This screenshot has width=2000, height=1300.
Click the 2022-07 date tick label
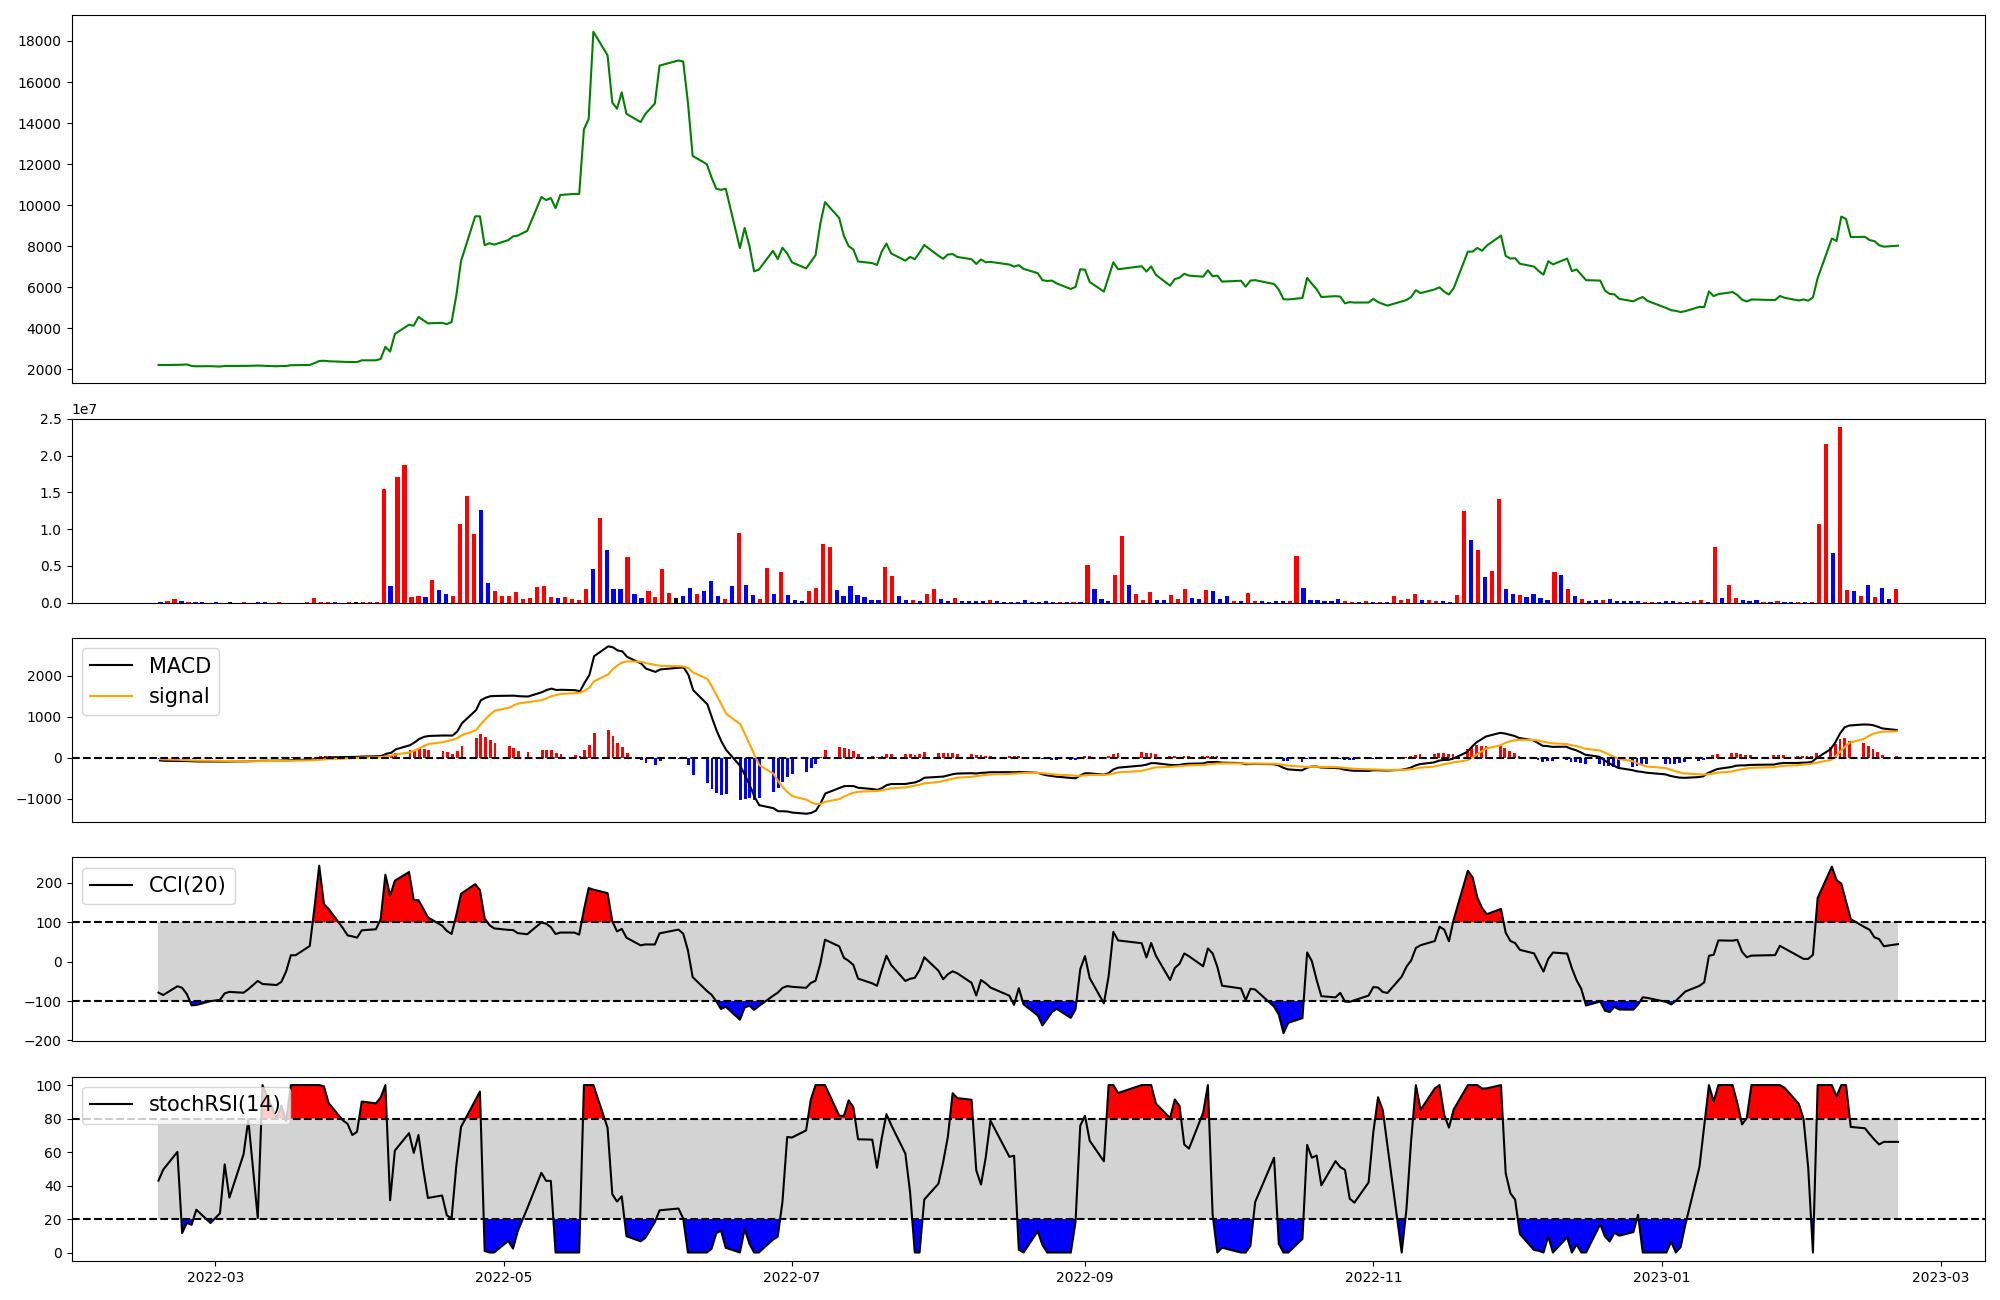792,1277
